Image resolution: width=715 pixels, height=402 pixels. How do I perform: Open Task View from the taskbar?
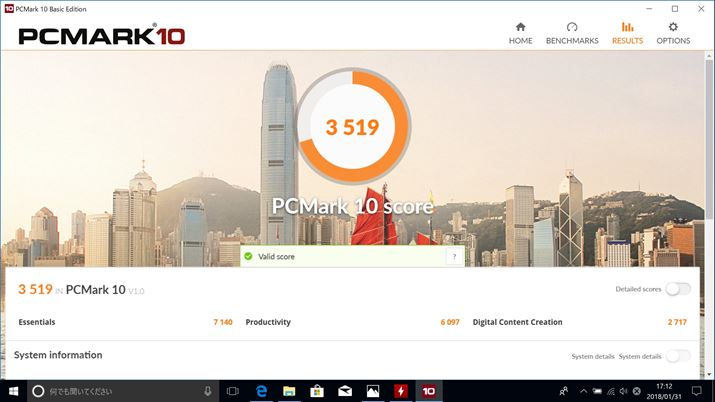(233, 391)
